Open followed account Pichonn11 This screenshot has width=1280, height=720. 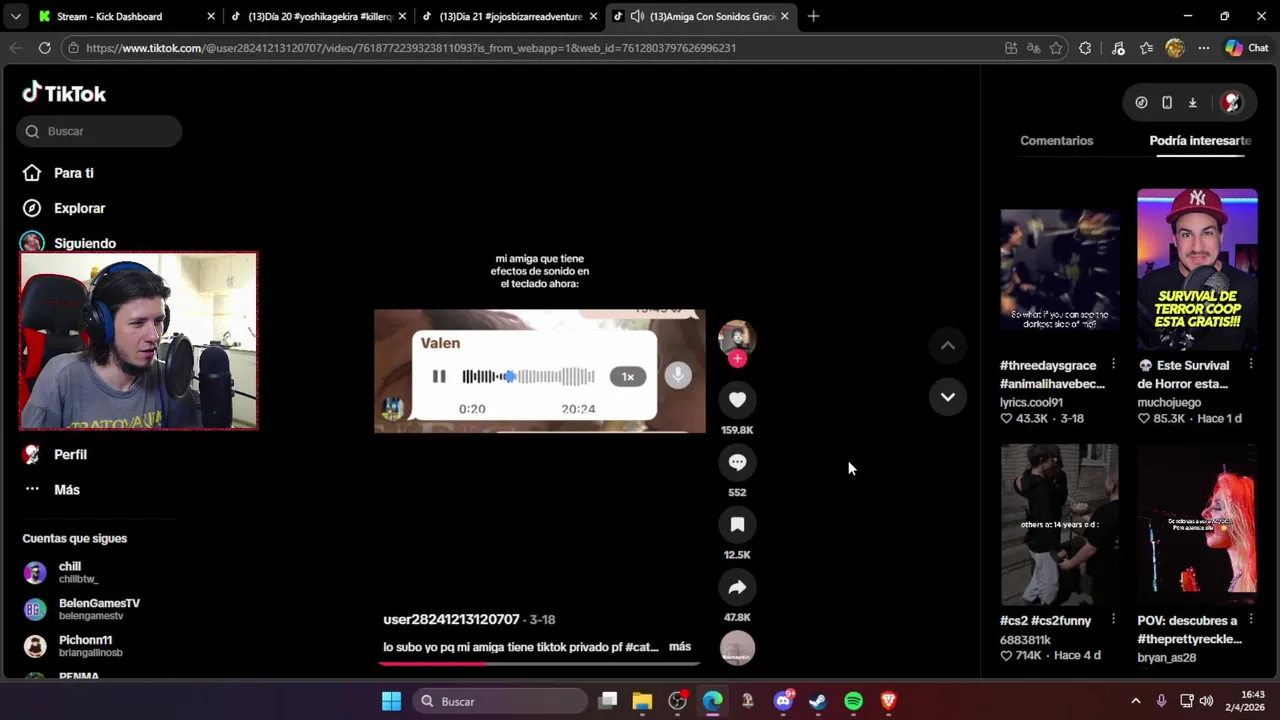(x=74, y=646)
